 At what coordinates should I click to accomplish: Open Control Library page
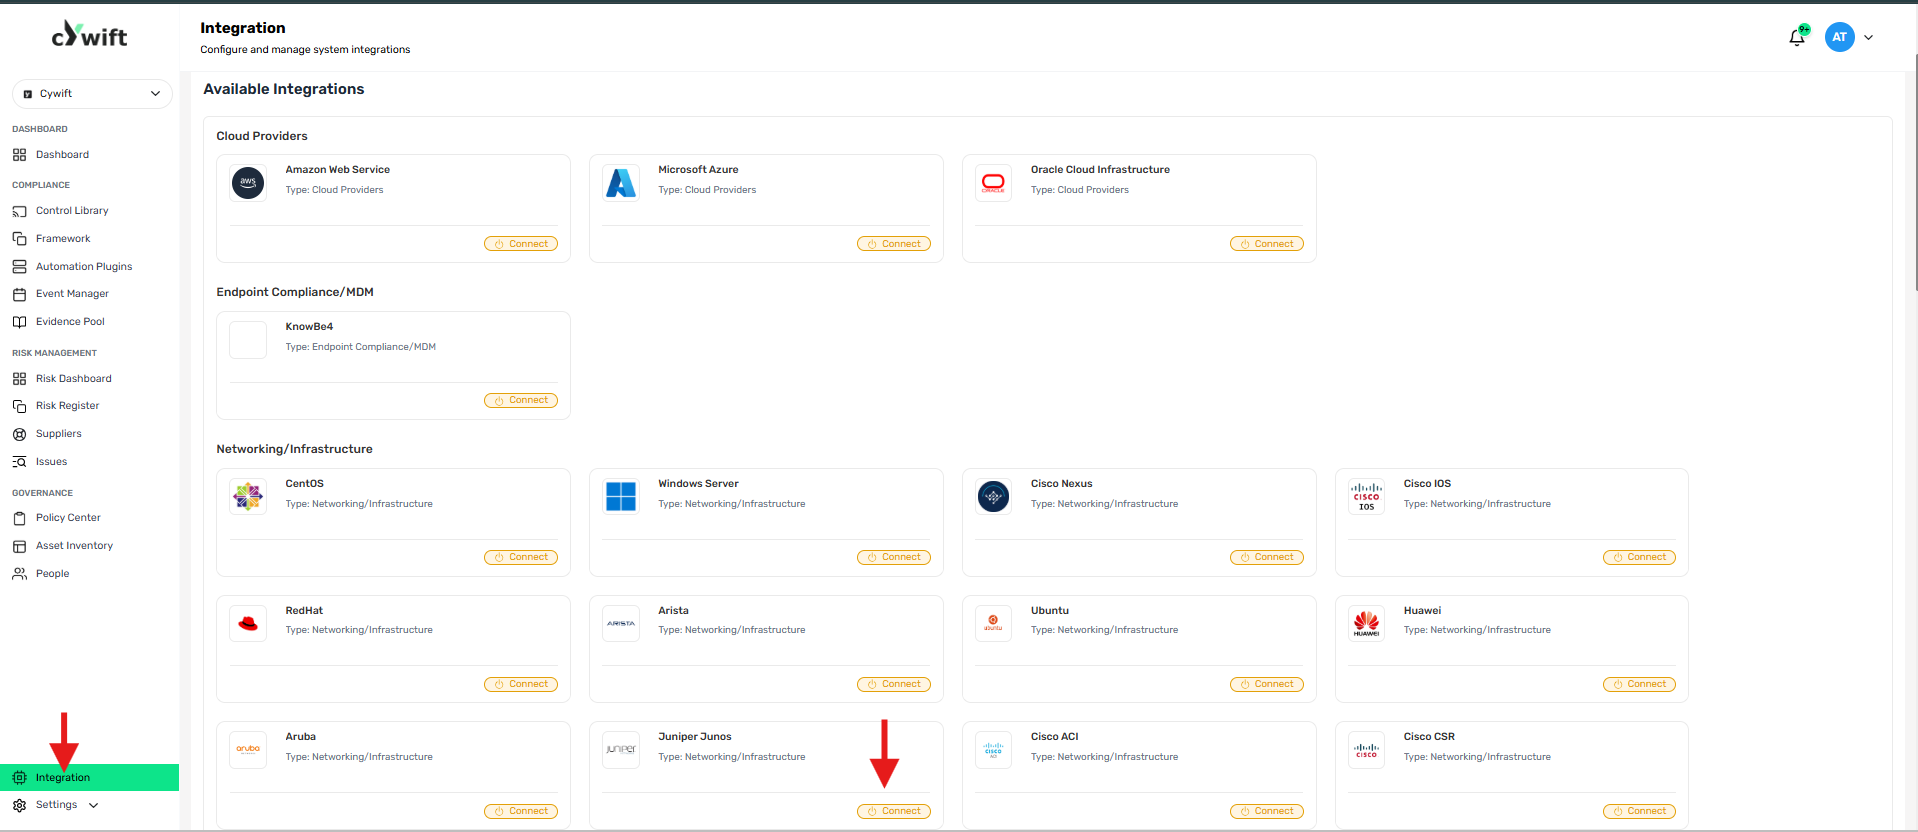coord(72,211)
